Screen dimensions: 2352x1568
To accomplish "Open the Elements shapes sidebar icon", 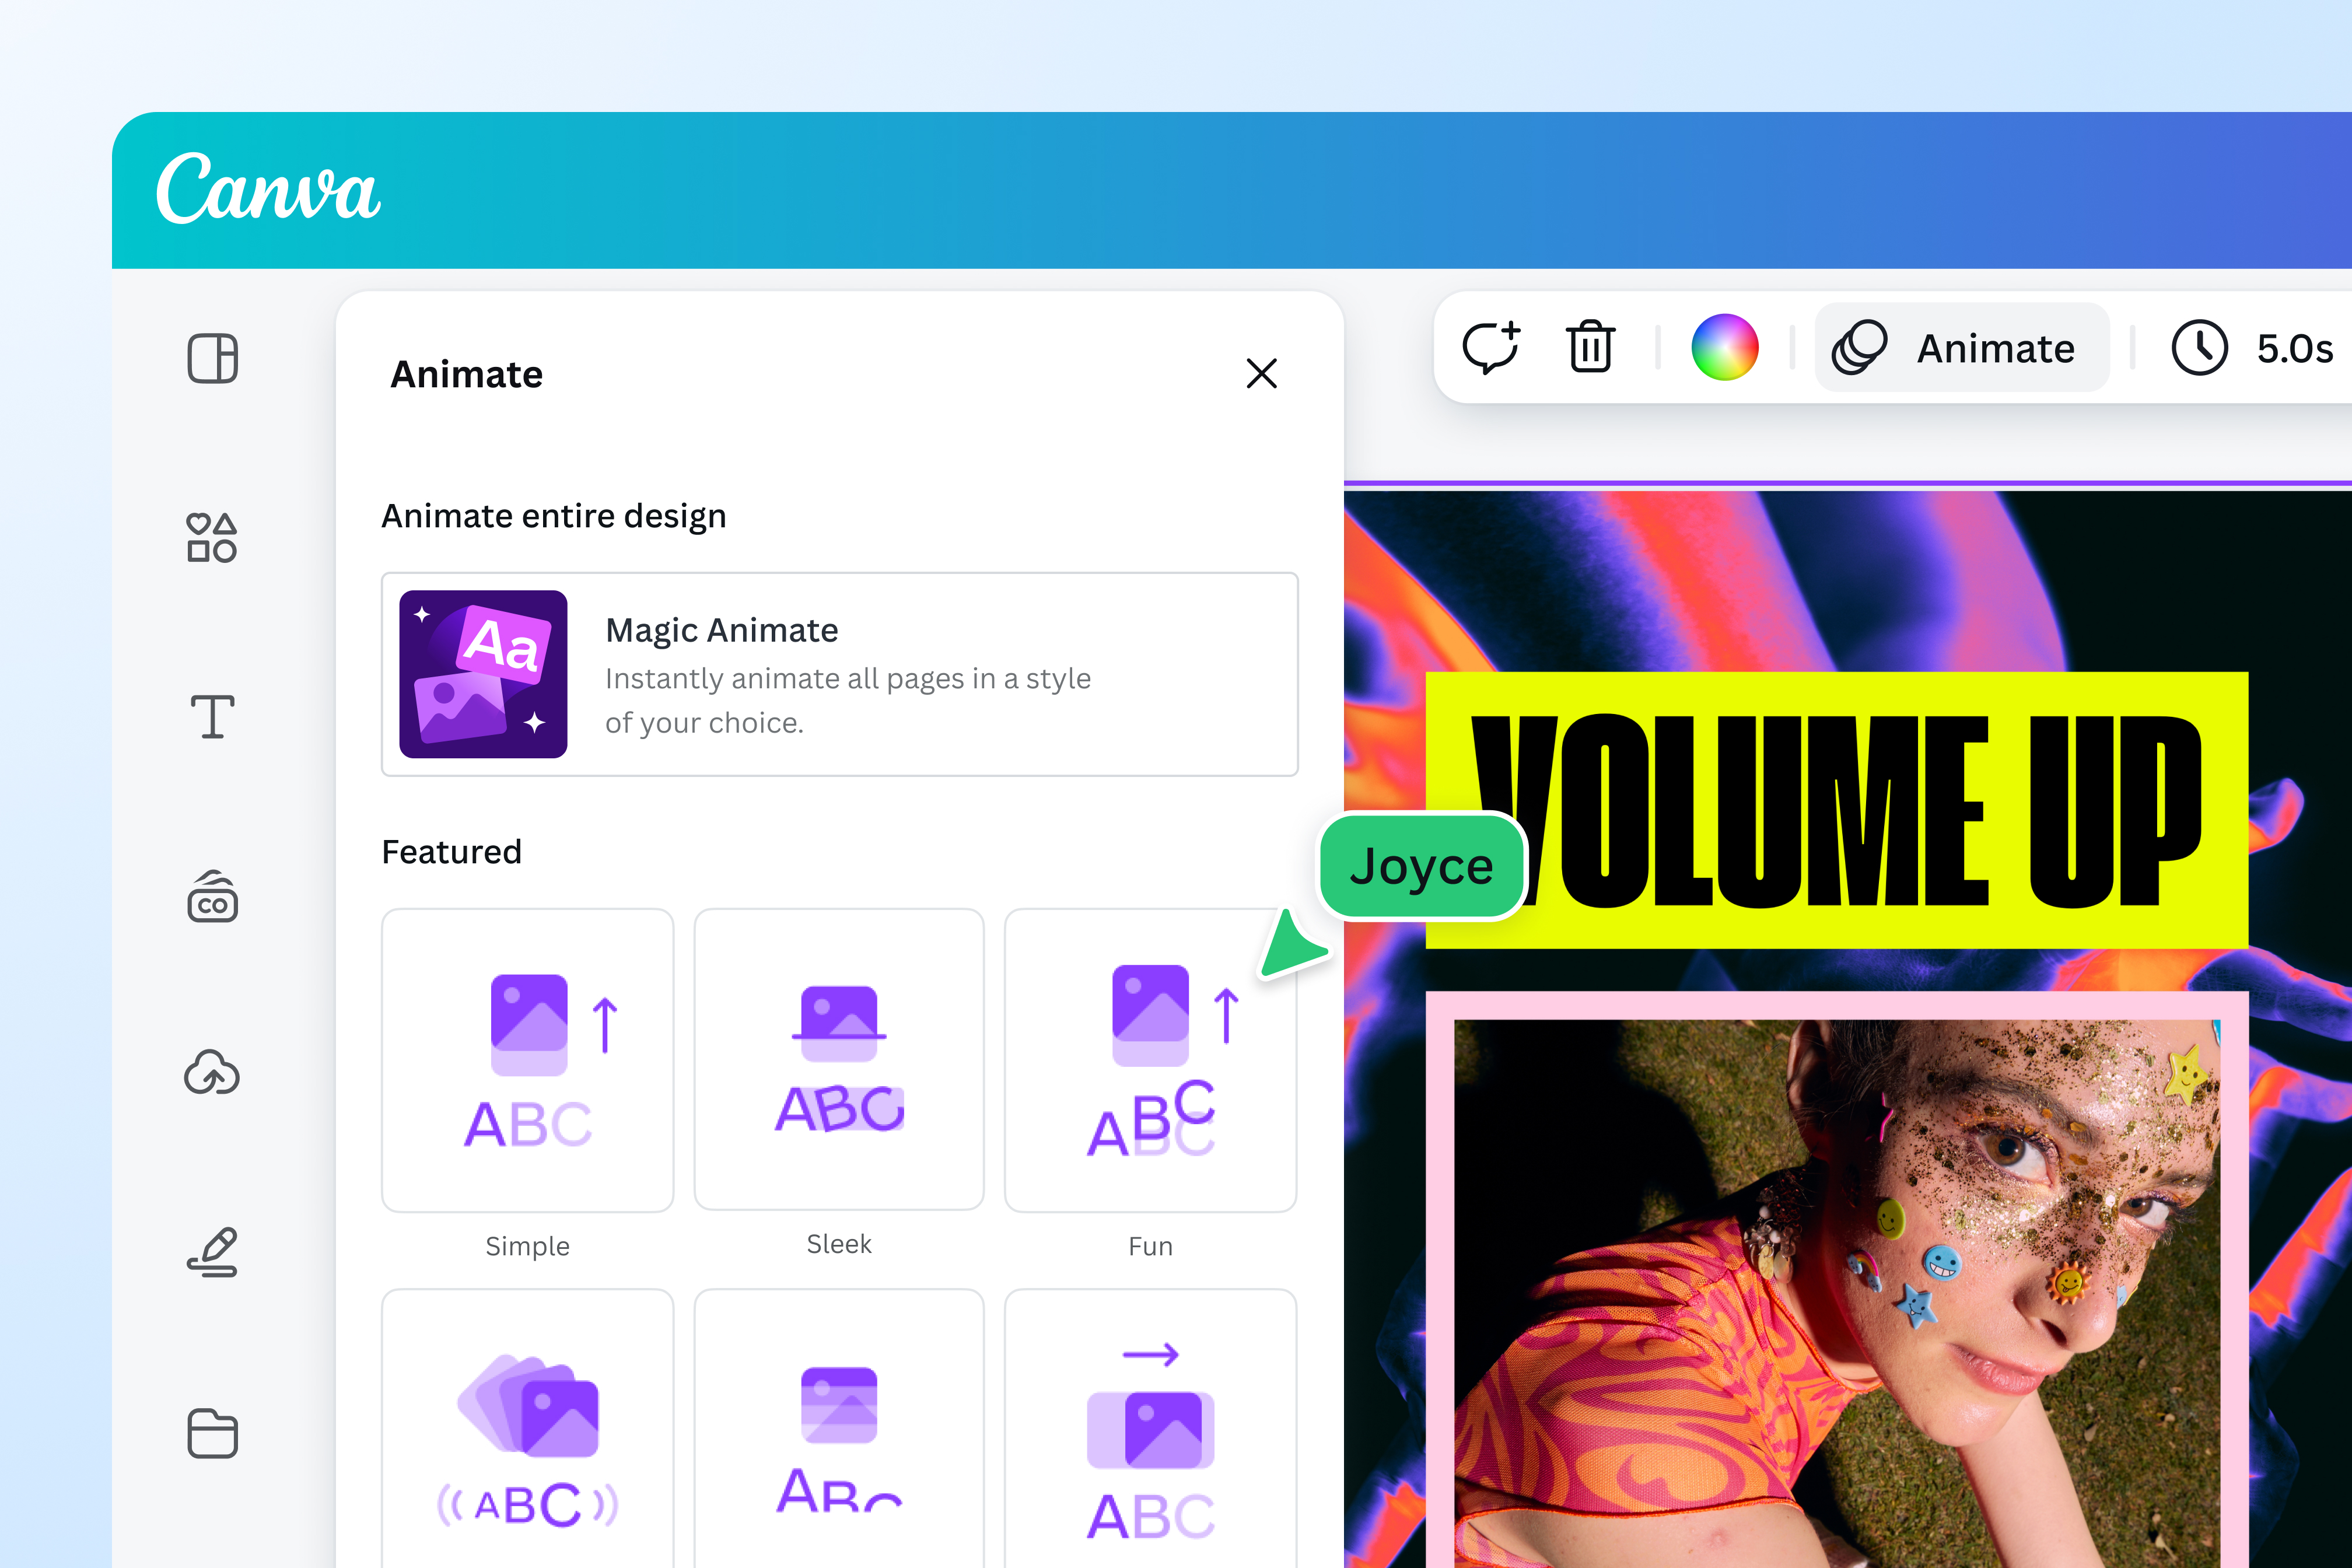I will [212, 538].
